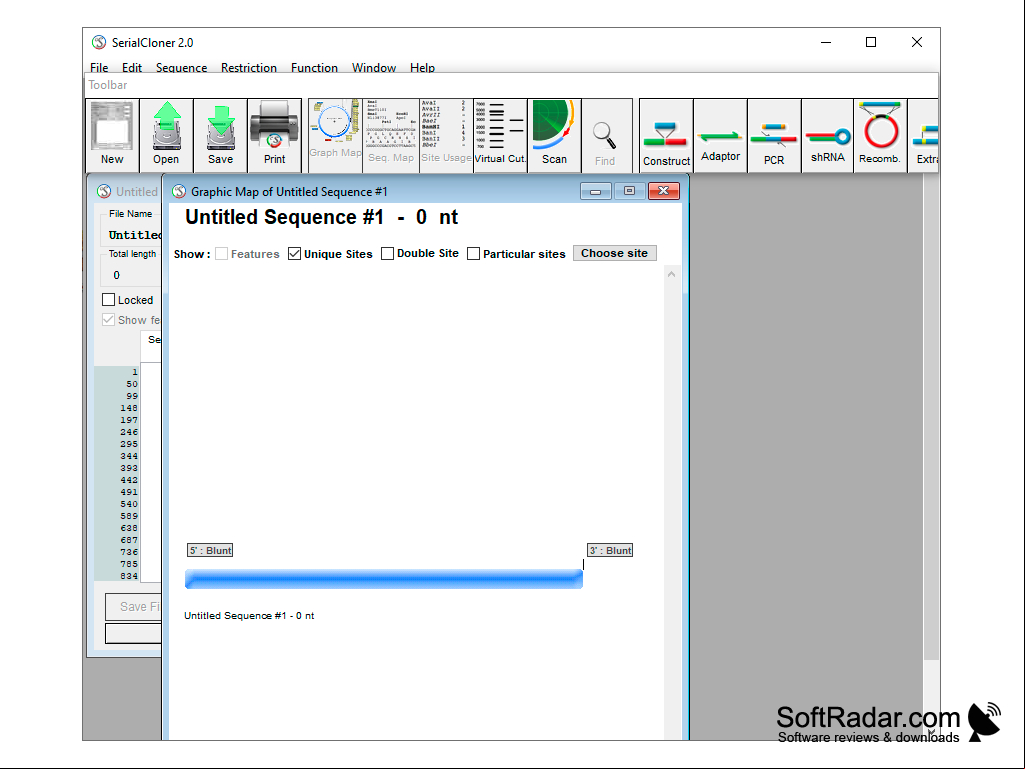Click line number 834 in sequence window
This screenshot has height=769, width=1025.
129,576
